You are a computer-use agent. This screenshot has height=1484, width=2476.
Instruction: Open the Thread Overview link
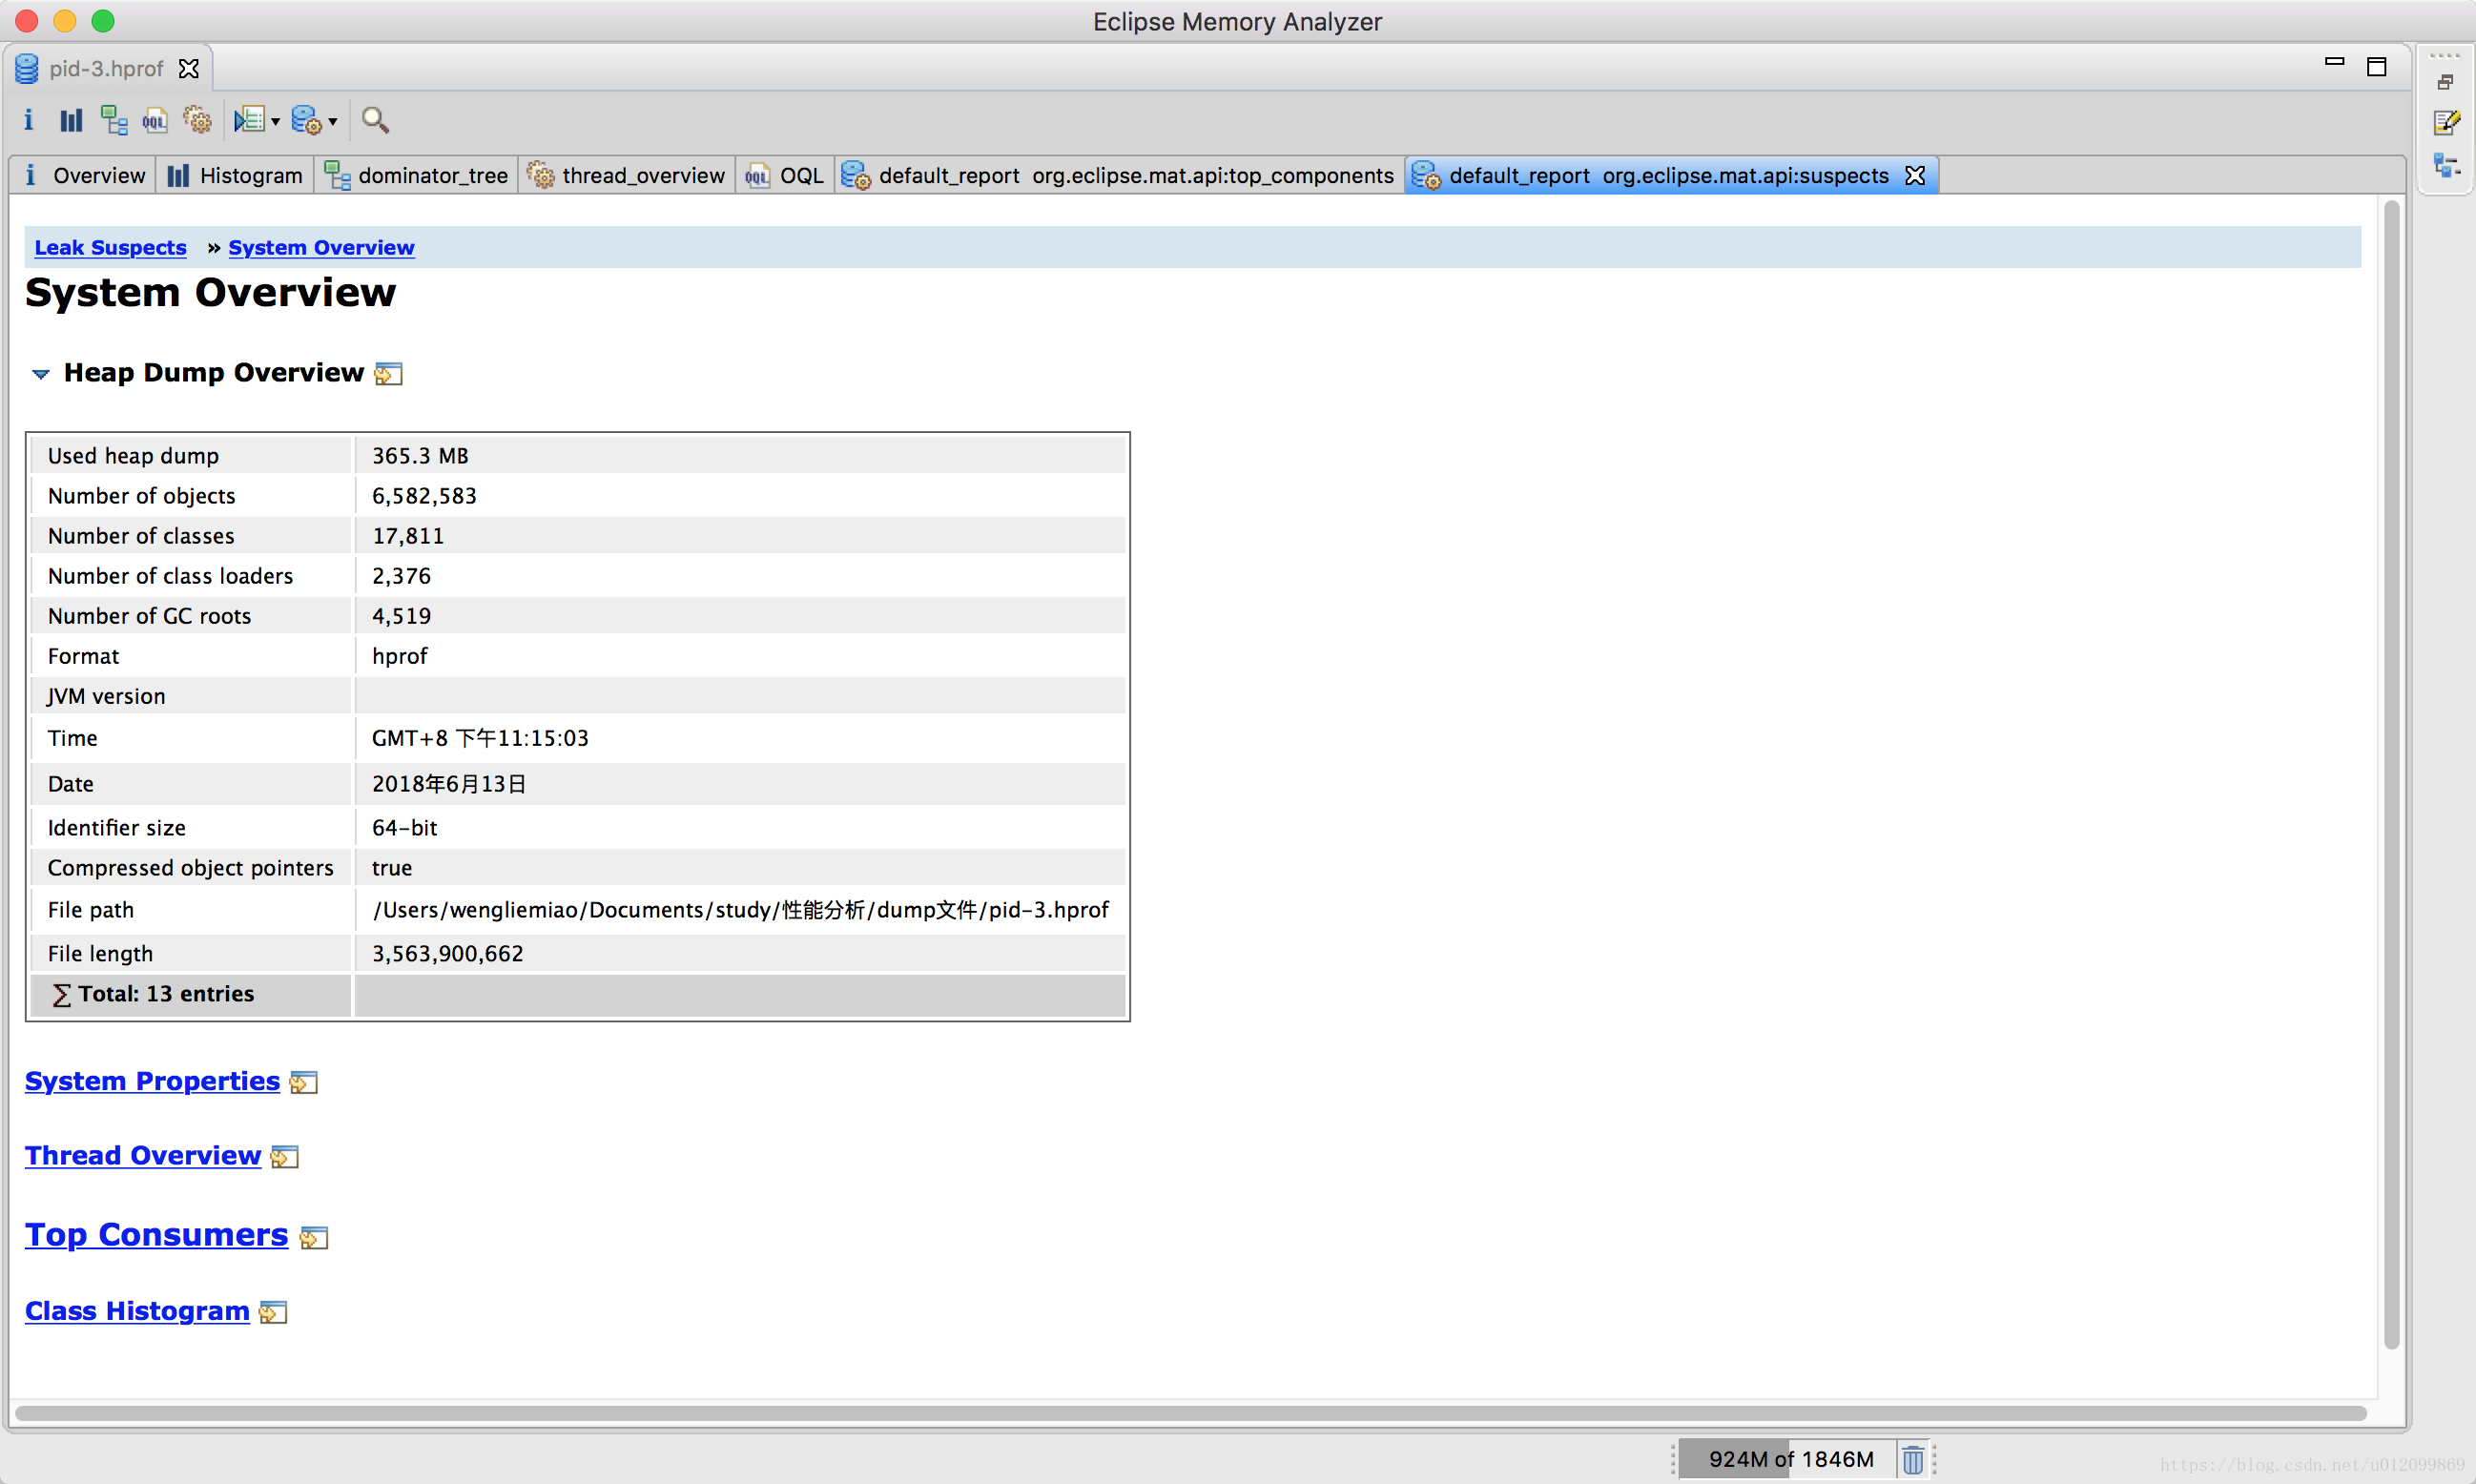[143, 1155]
